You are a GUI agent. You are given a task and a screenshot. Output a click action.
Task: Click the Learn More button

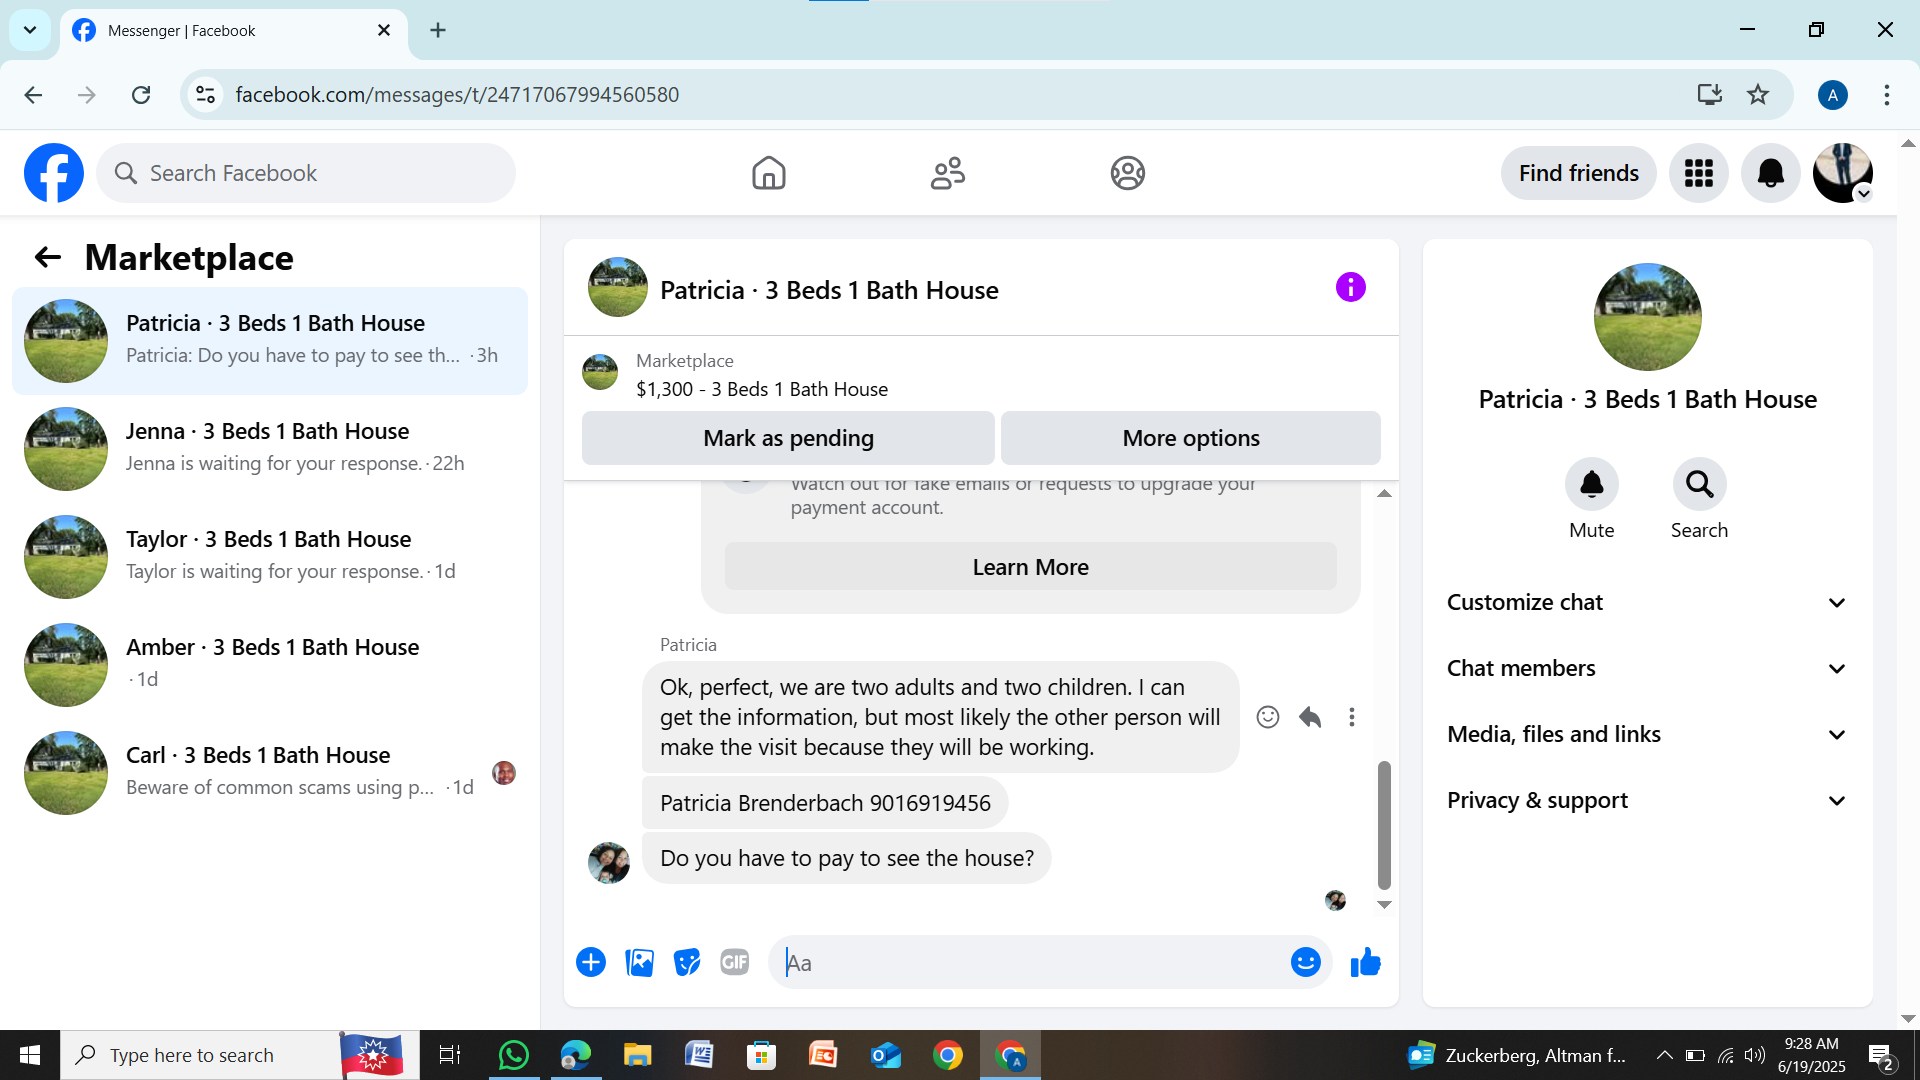(1030, 567)
